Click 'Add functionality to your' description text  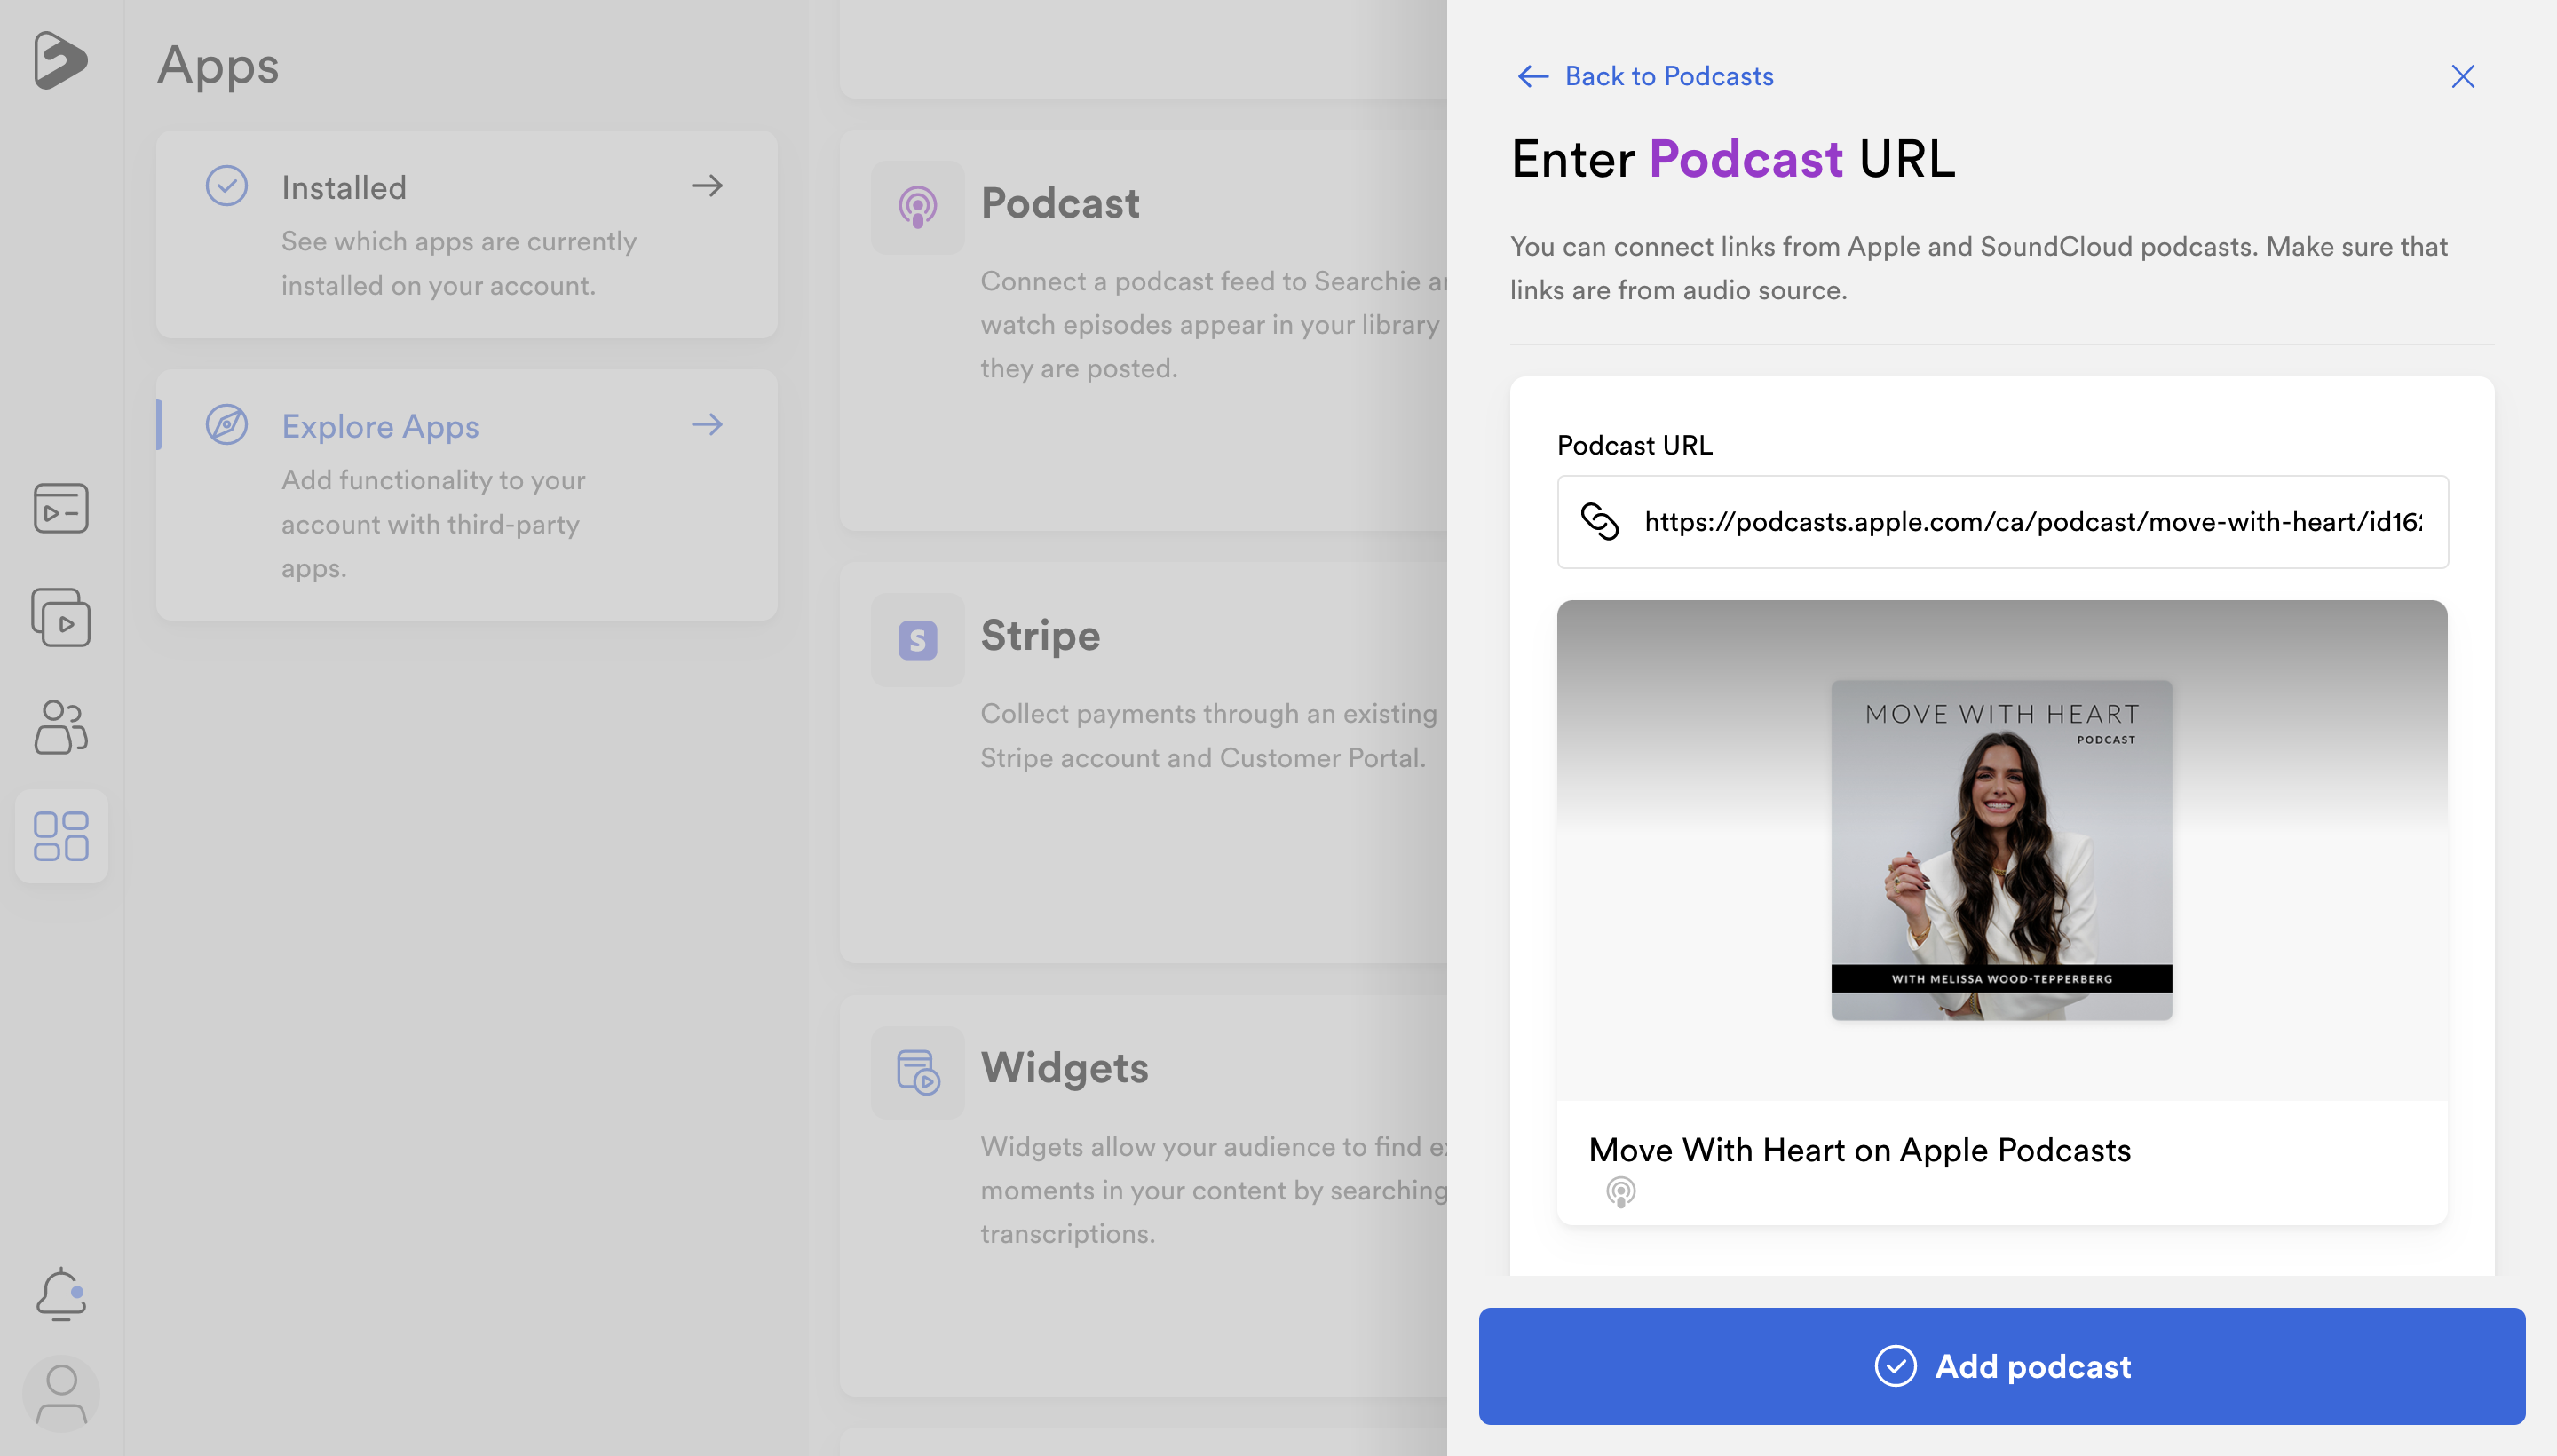(x=433, y=480)
